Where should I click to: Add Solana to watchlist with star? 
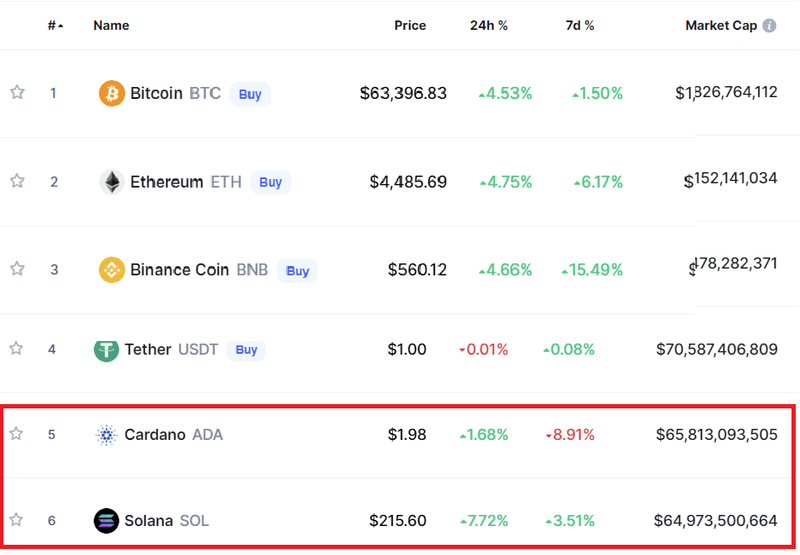17,520
